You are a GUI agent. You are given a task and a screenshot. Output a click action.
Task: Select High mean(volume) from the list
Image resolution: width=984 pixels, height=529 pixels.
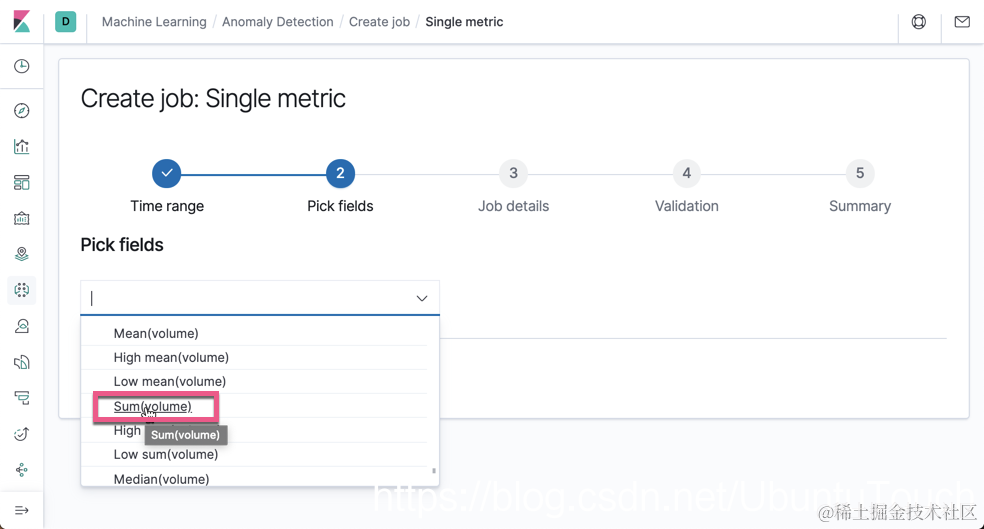pyautogui.click(x=171, y=357)
